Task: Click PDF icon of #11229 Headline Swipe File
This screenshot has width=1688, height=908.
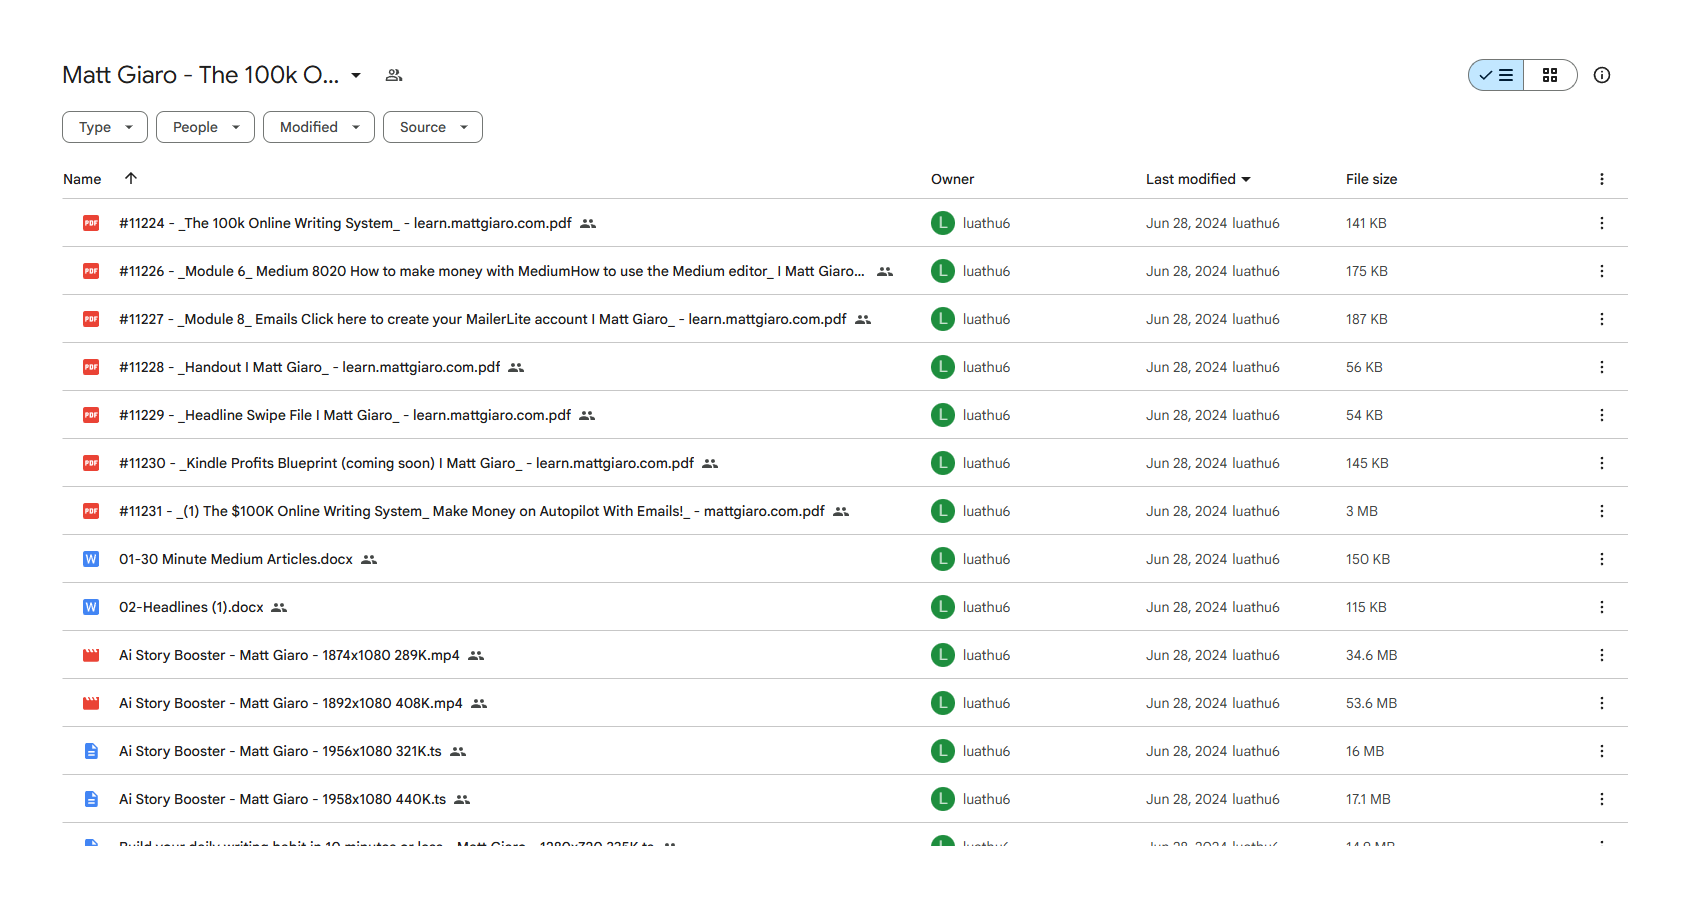Action: [x=91, y=415]
